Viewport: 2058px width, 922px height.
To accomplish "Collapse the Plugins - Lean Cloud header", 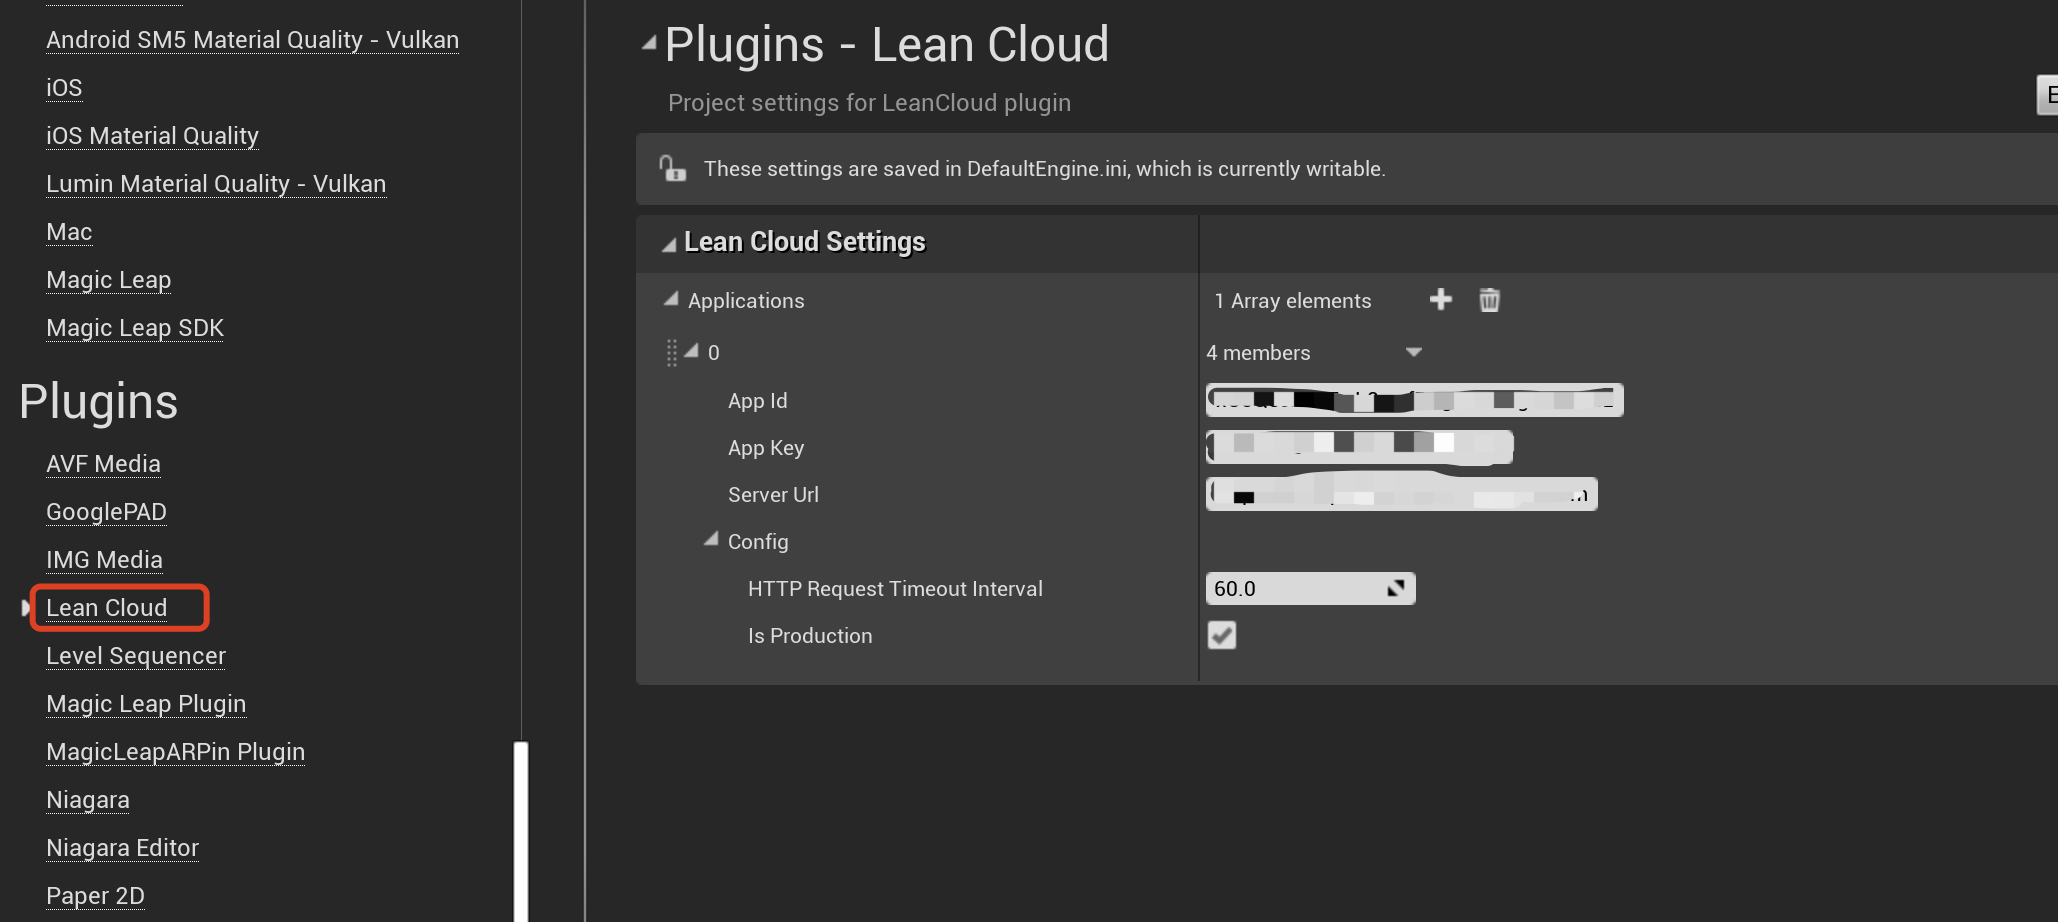I will coord(650,43).
